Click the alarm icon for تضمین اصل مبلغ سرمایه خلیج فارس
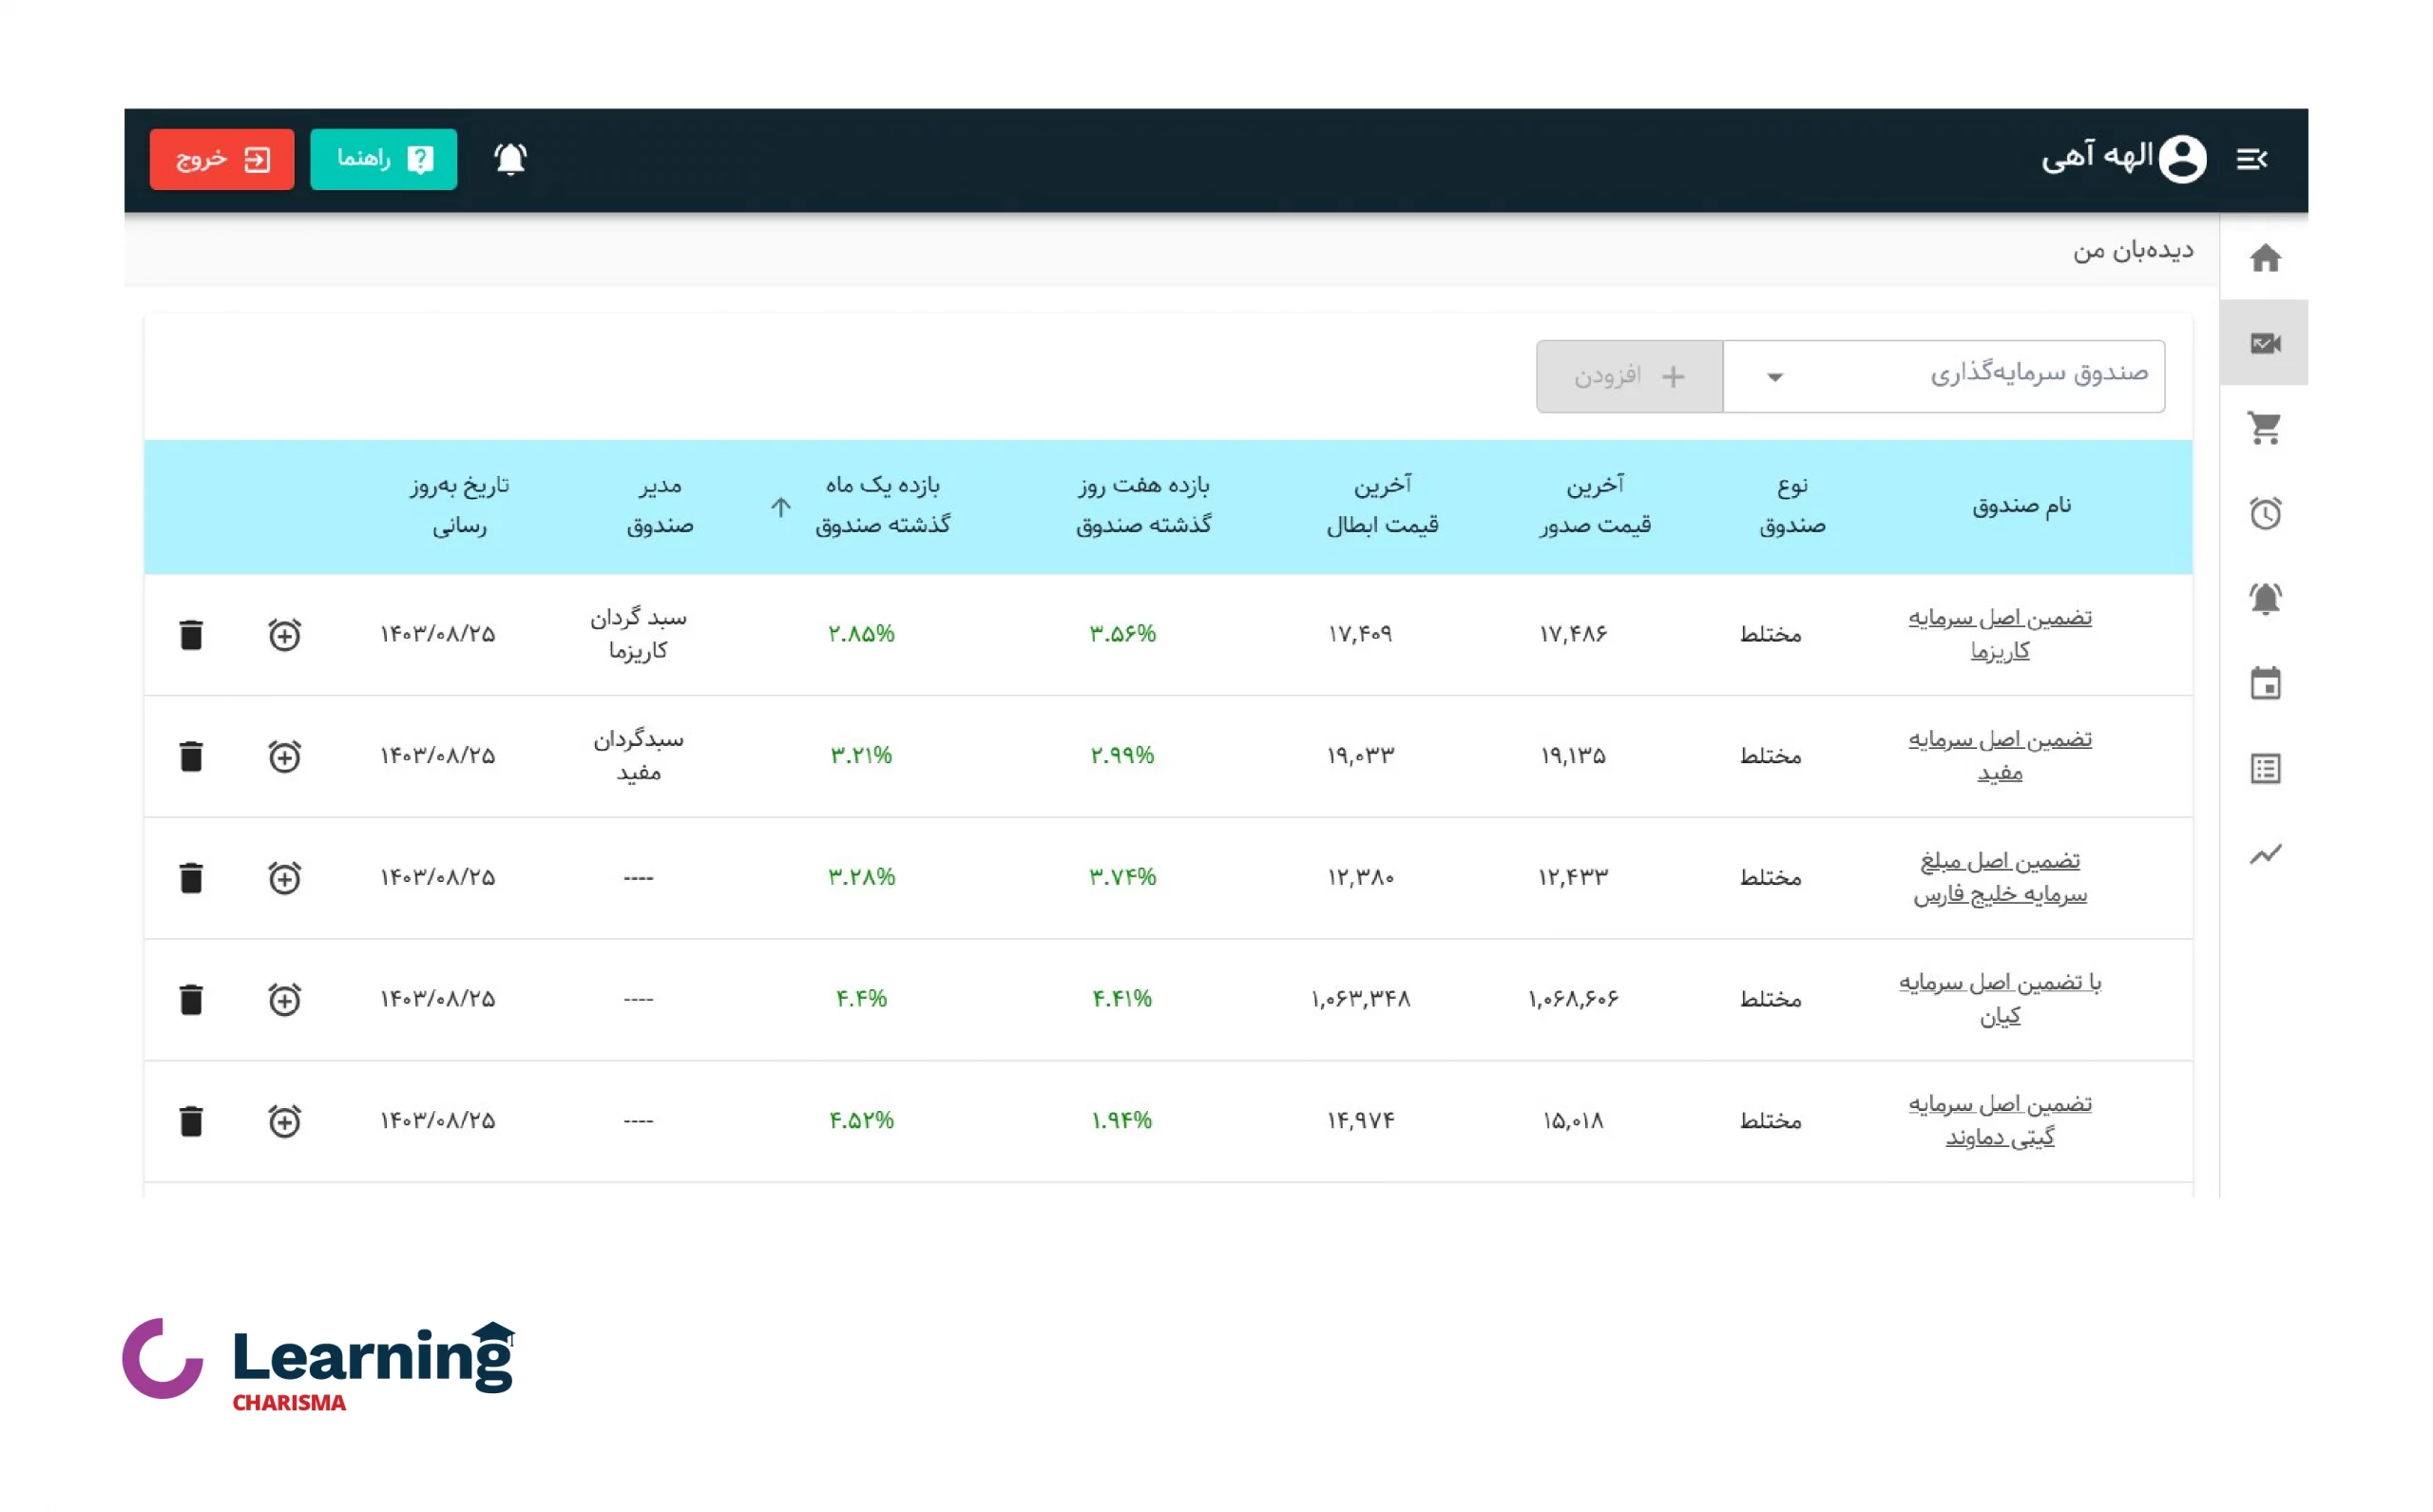Viewport: 2433px width, 1512px height. (284, 876)
